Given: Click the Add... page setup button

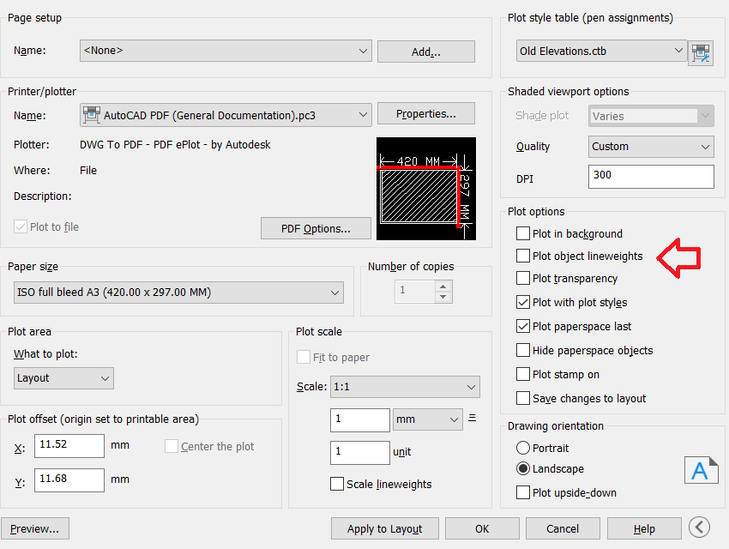Looking at the screenshot, I should 426,52.
